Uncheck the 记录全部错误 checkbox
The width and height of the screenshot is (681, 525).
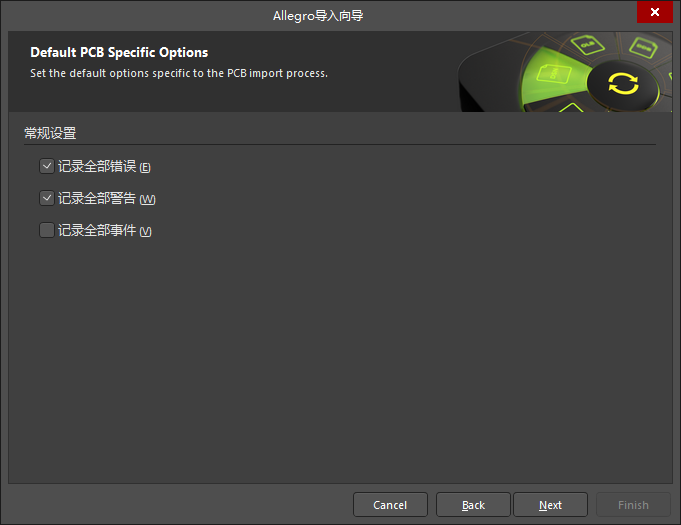tap(47, 166)
